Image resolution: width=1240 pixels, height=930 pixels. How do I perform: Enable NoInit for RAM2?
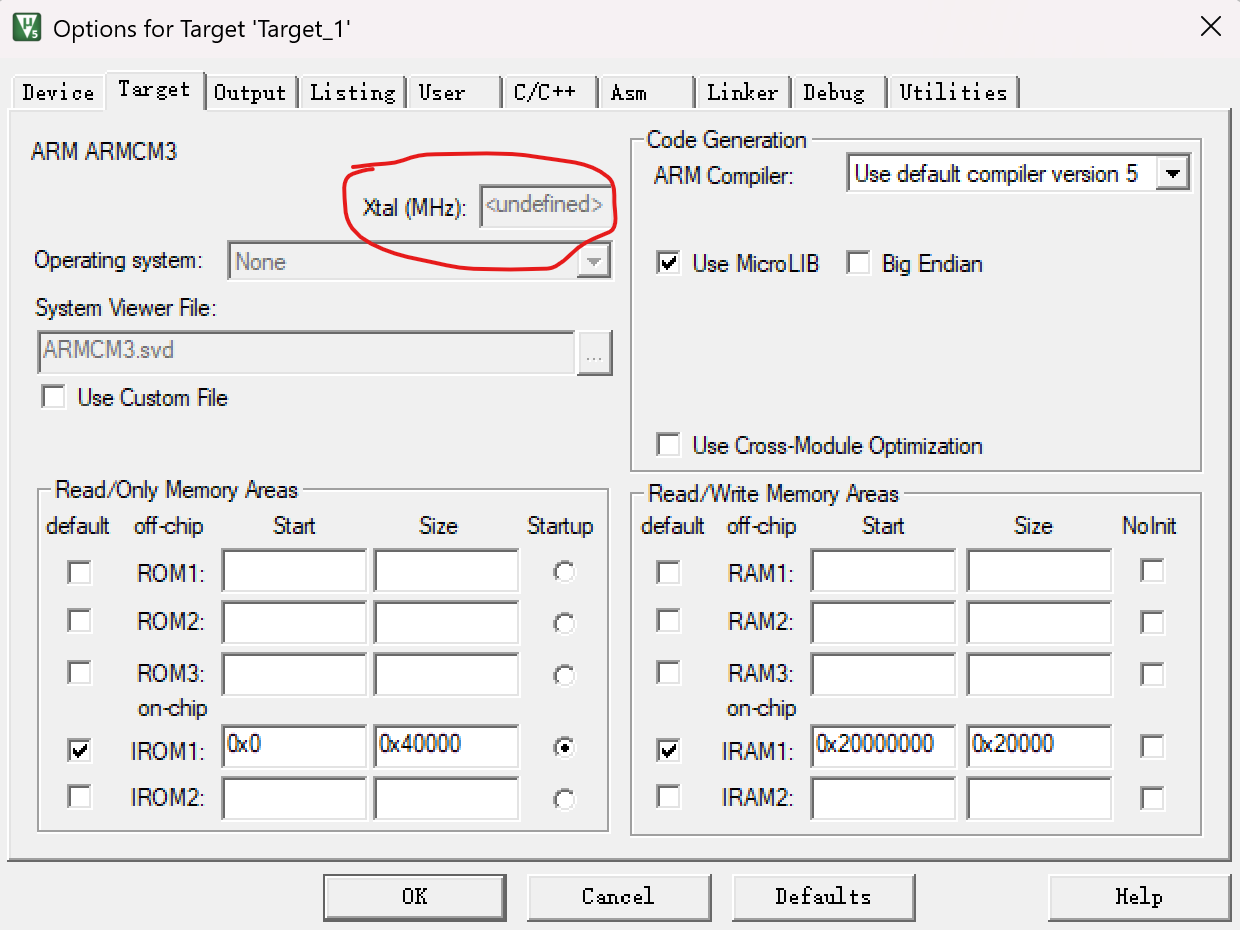click(1153, 622)
